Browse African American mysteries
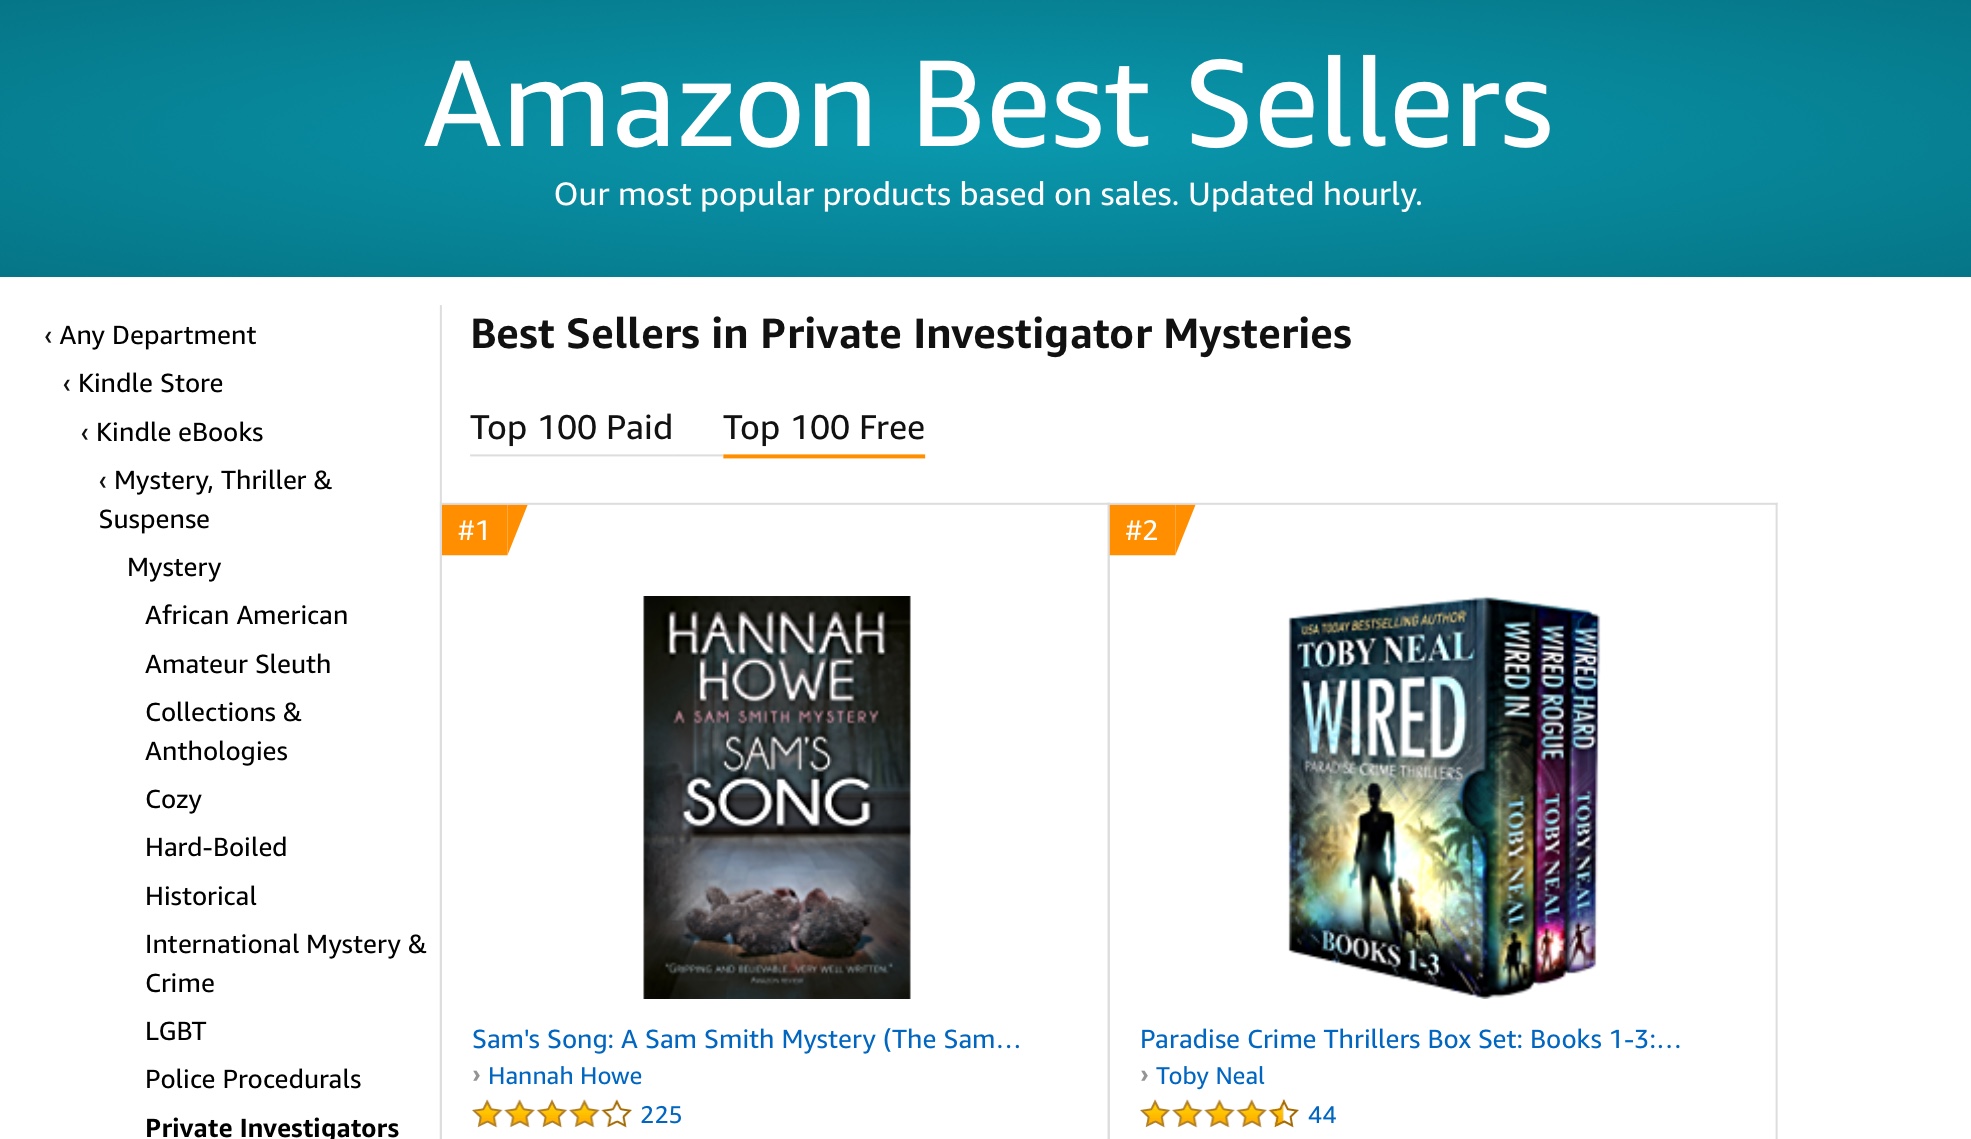 246,615
